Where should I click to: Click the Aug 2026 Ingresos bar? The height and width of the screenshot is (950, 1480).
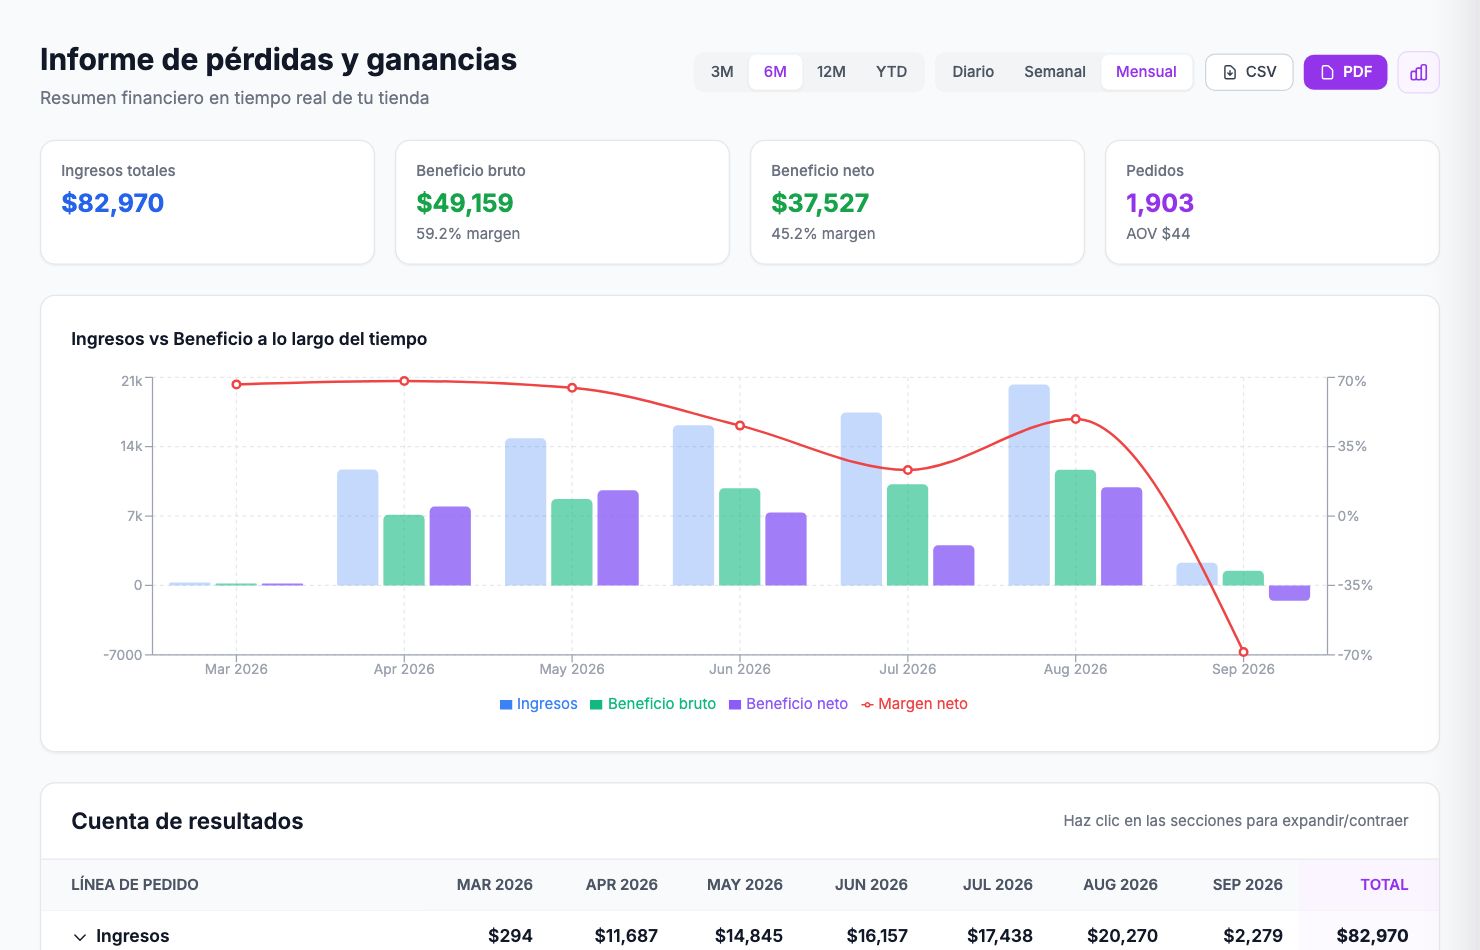1029,485
